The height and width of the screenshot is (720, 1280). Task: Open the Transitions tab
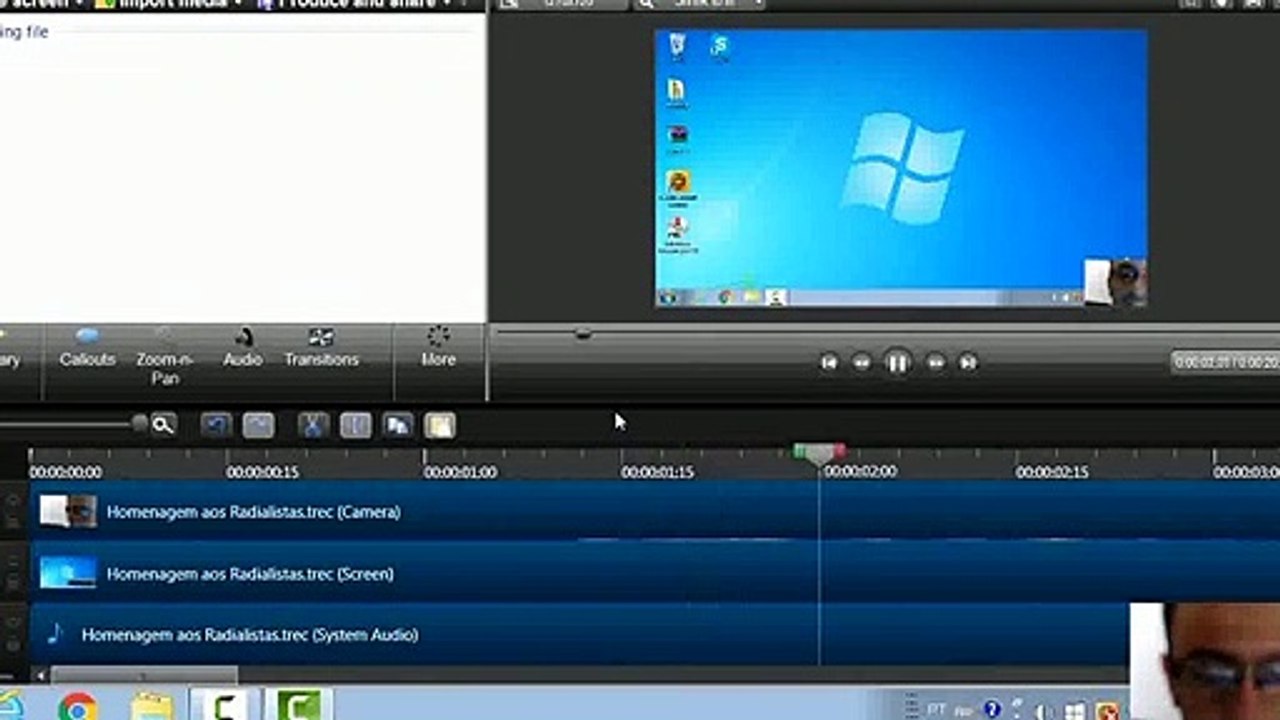click(321, 349)
